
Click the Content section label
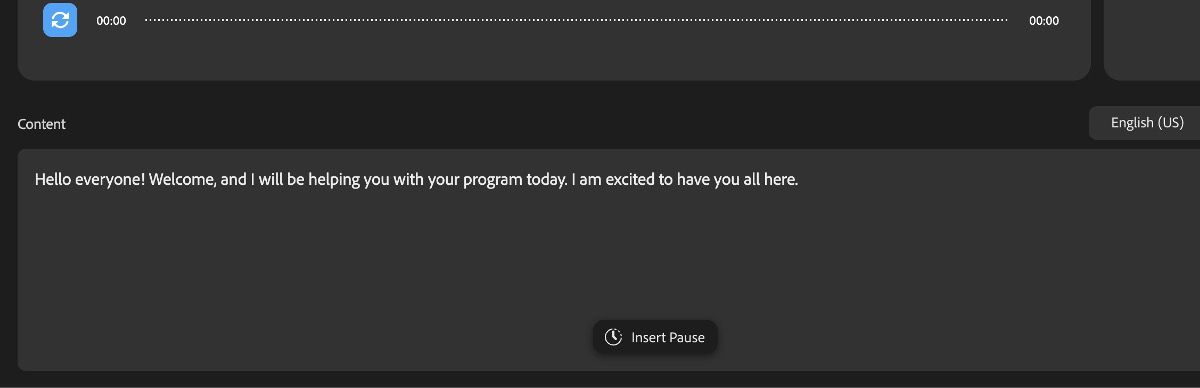[x=42, y=124]
